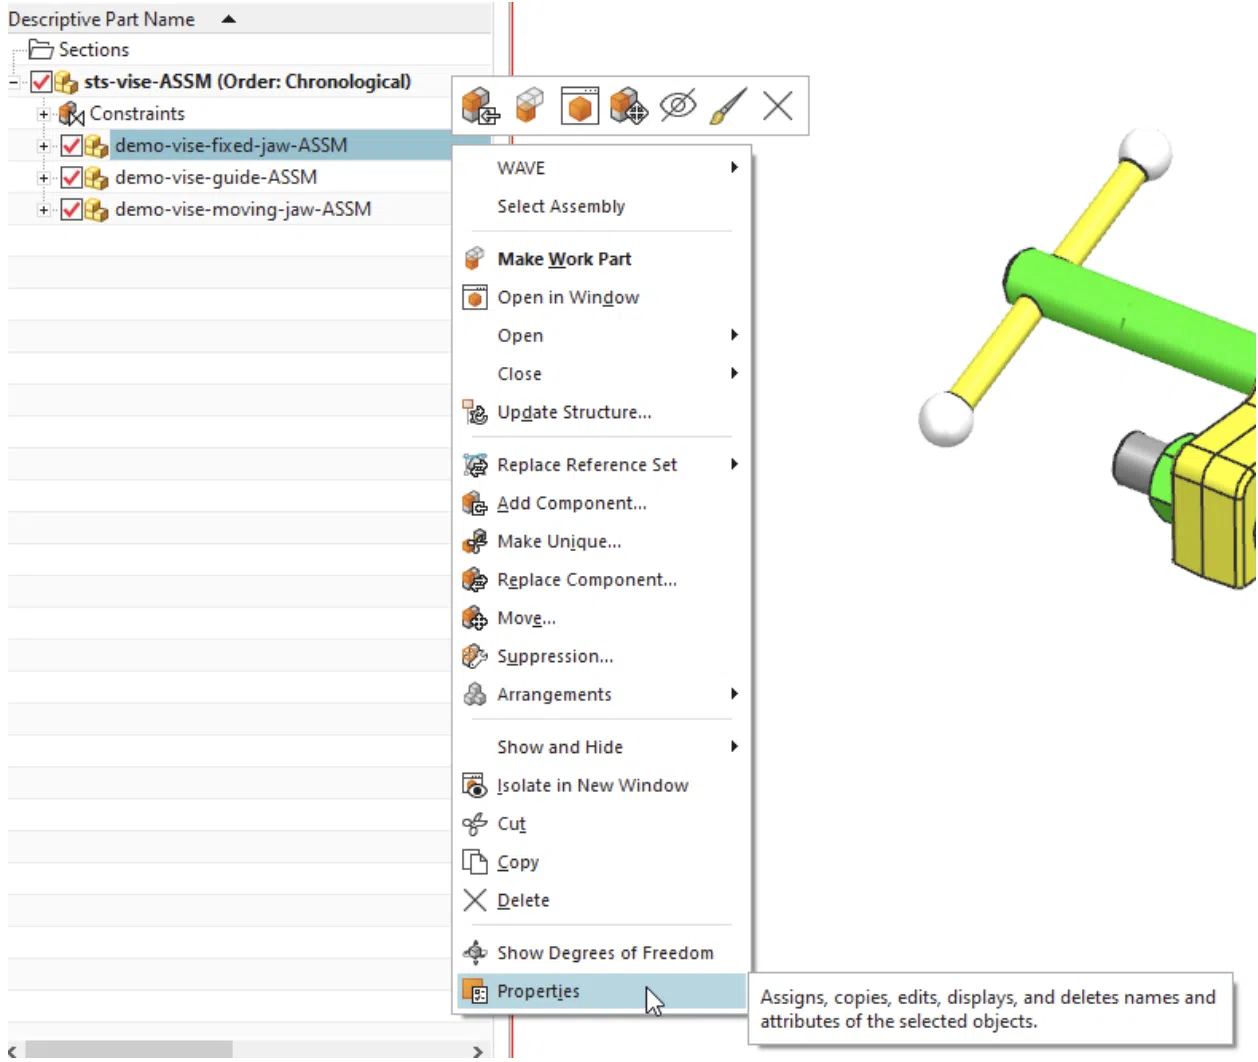
Task: Click the Add Component icon in the floating toolbar
Action: tap(480, 105)
